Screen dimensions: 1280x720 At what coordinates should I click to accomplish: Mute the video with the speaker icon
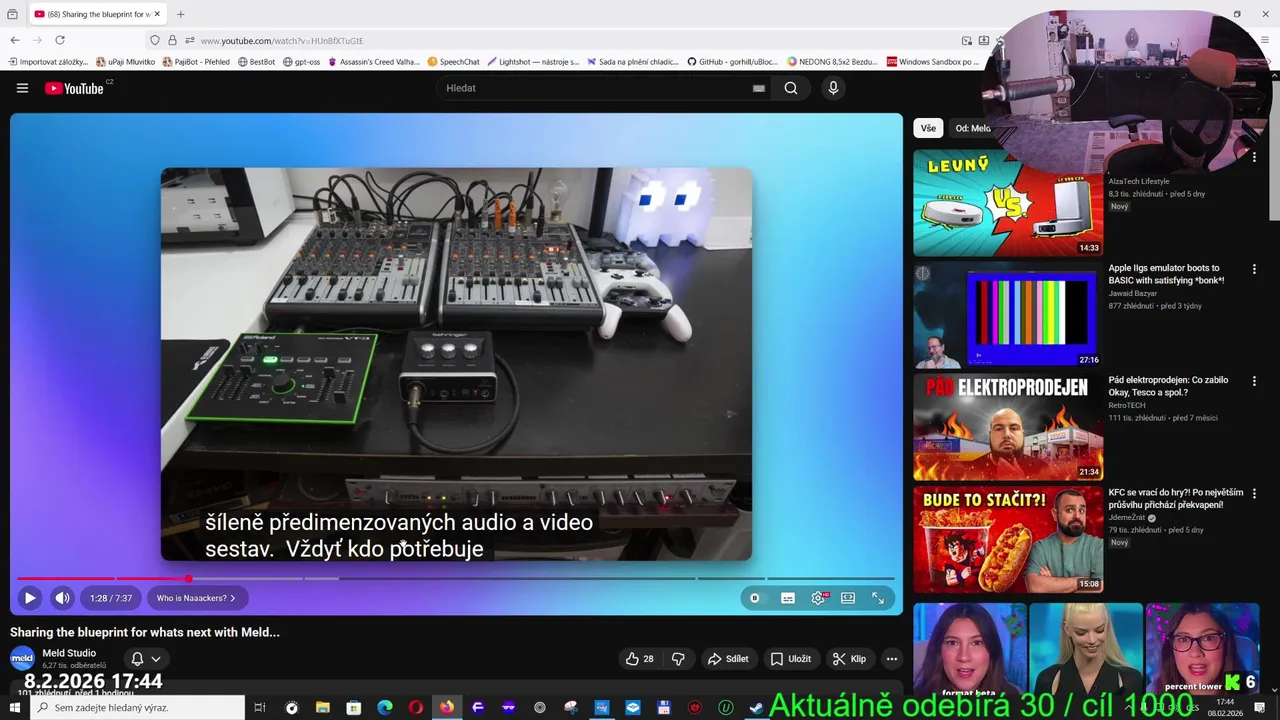62,598
